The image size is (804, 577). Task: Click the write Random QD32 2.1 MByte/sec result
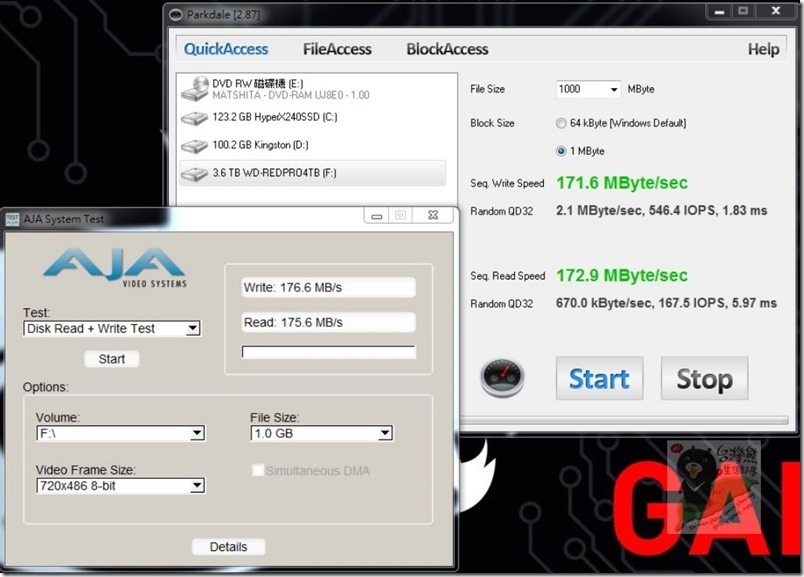(661, 211)
